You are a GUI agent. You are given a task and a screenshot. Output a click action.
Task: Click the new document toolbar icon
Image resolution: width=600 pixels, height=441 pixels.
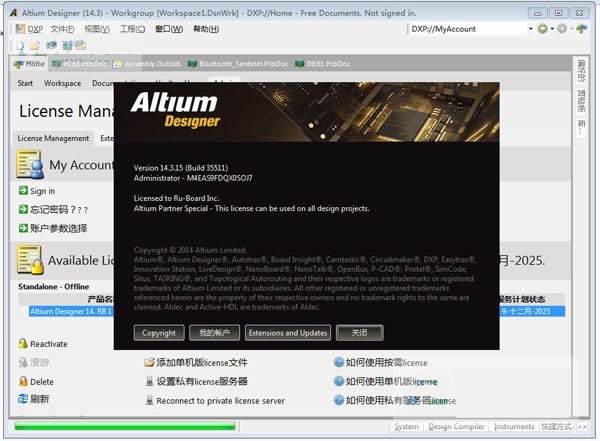pos(20,46)
